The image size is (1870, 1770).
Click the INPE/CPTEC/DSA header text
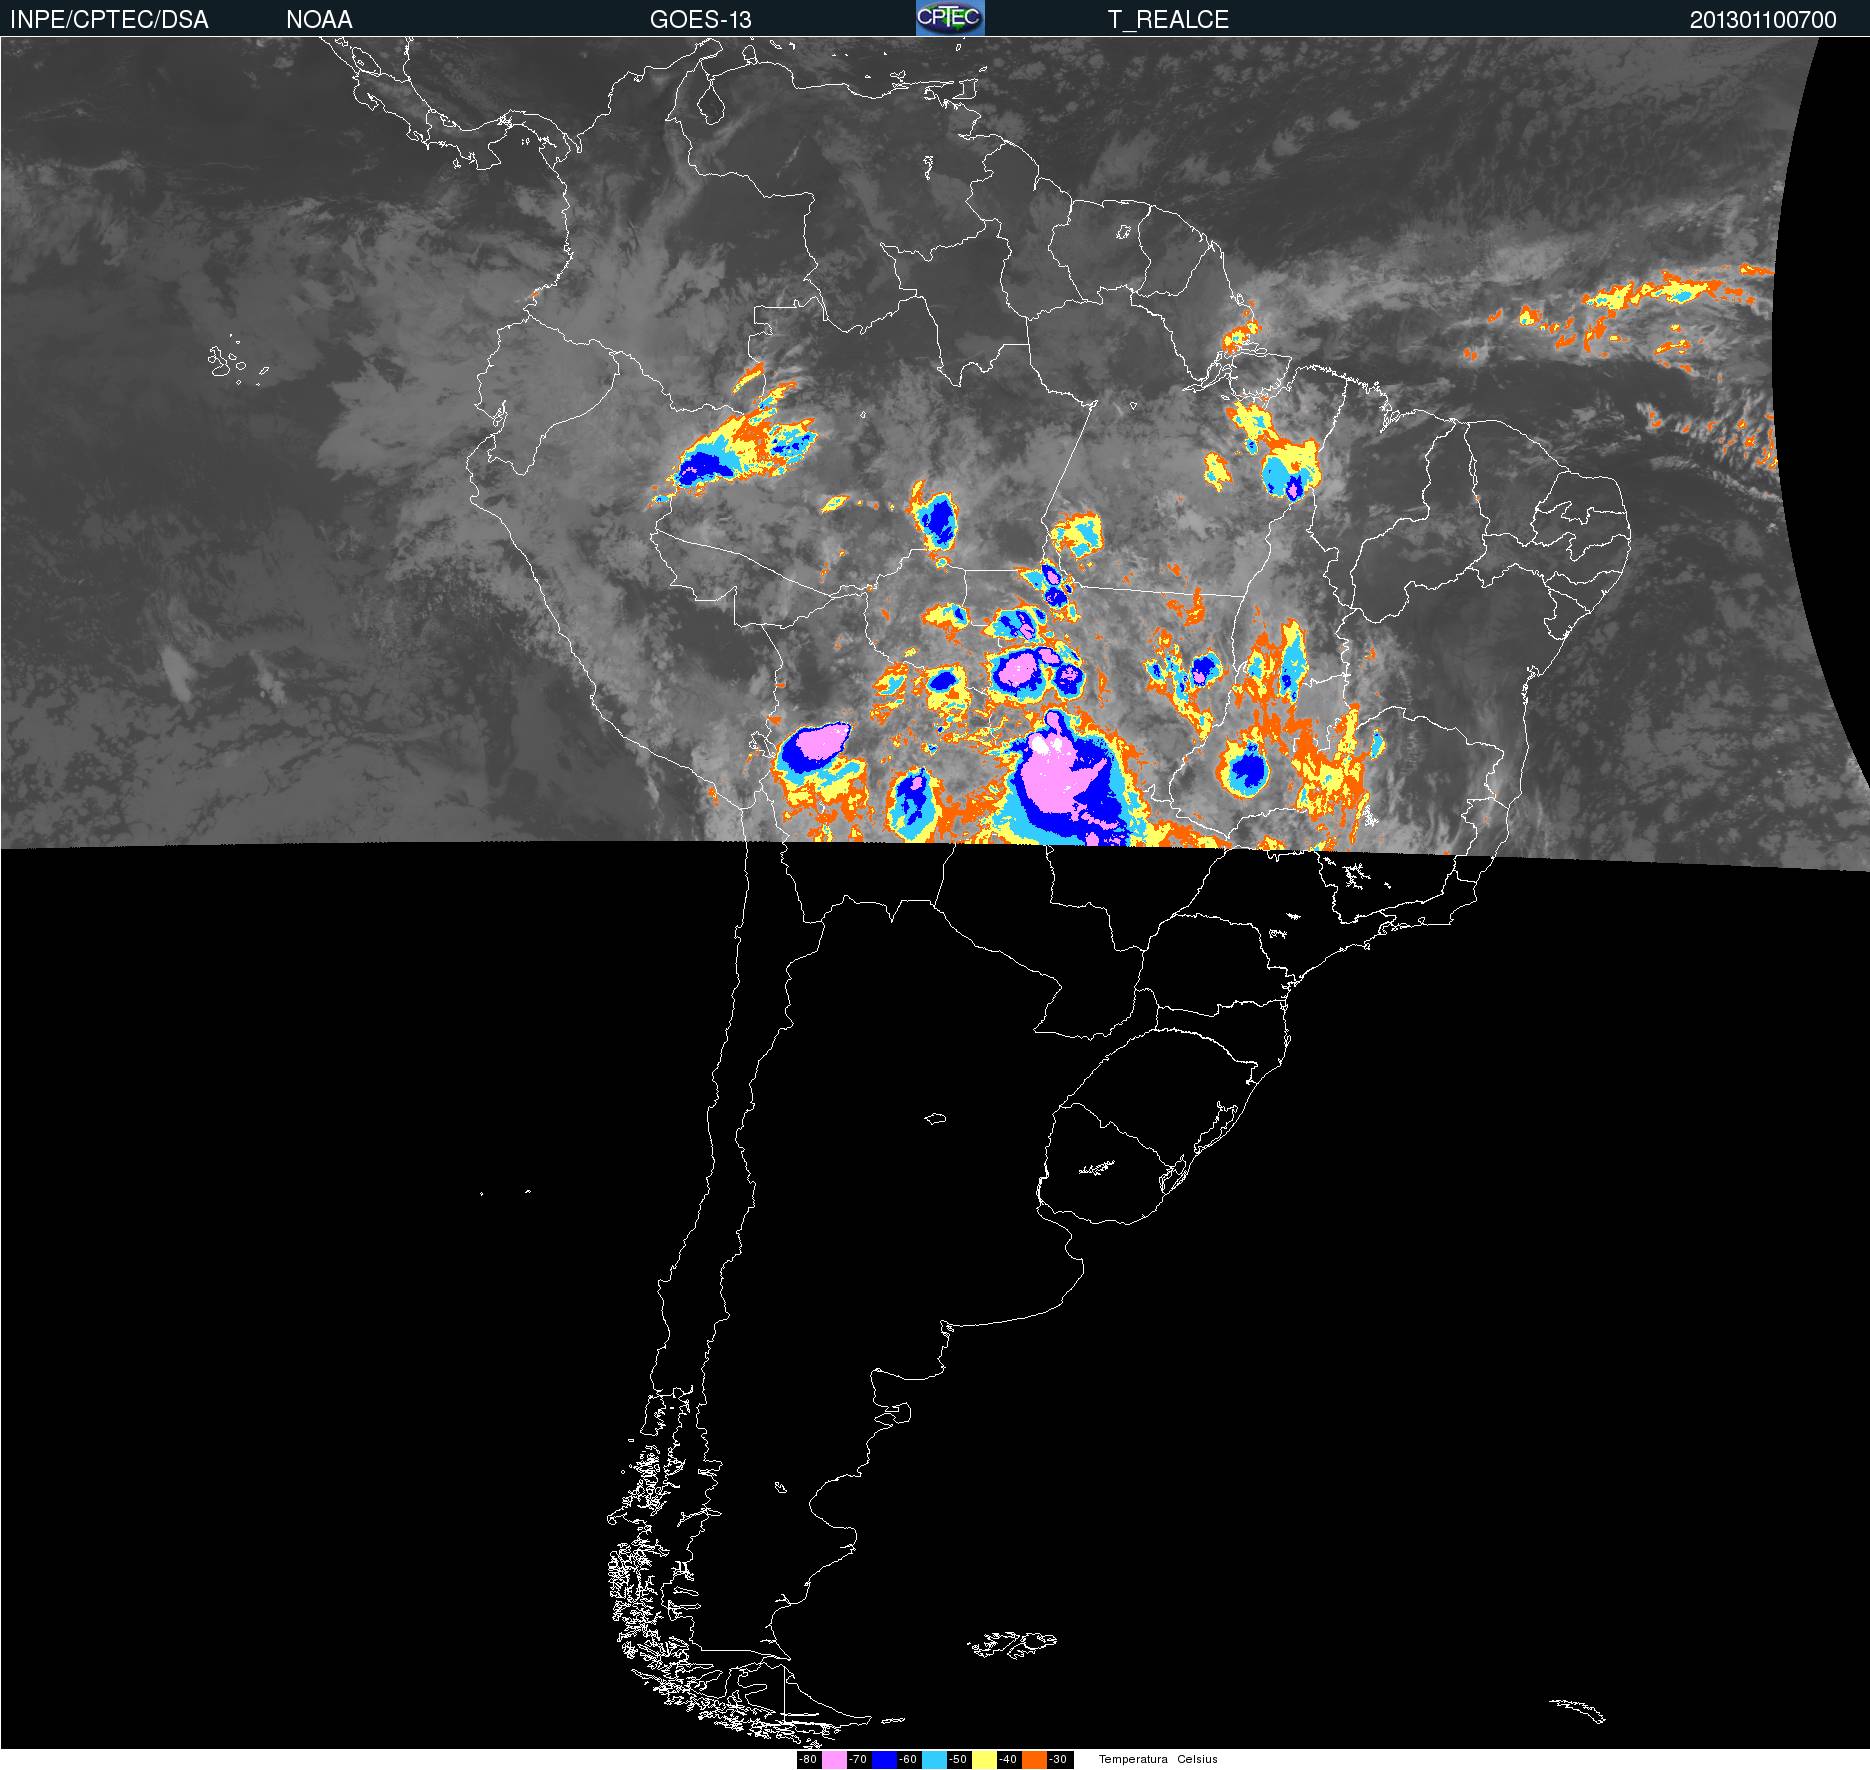pos(109,20)
